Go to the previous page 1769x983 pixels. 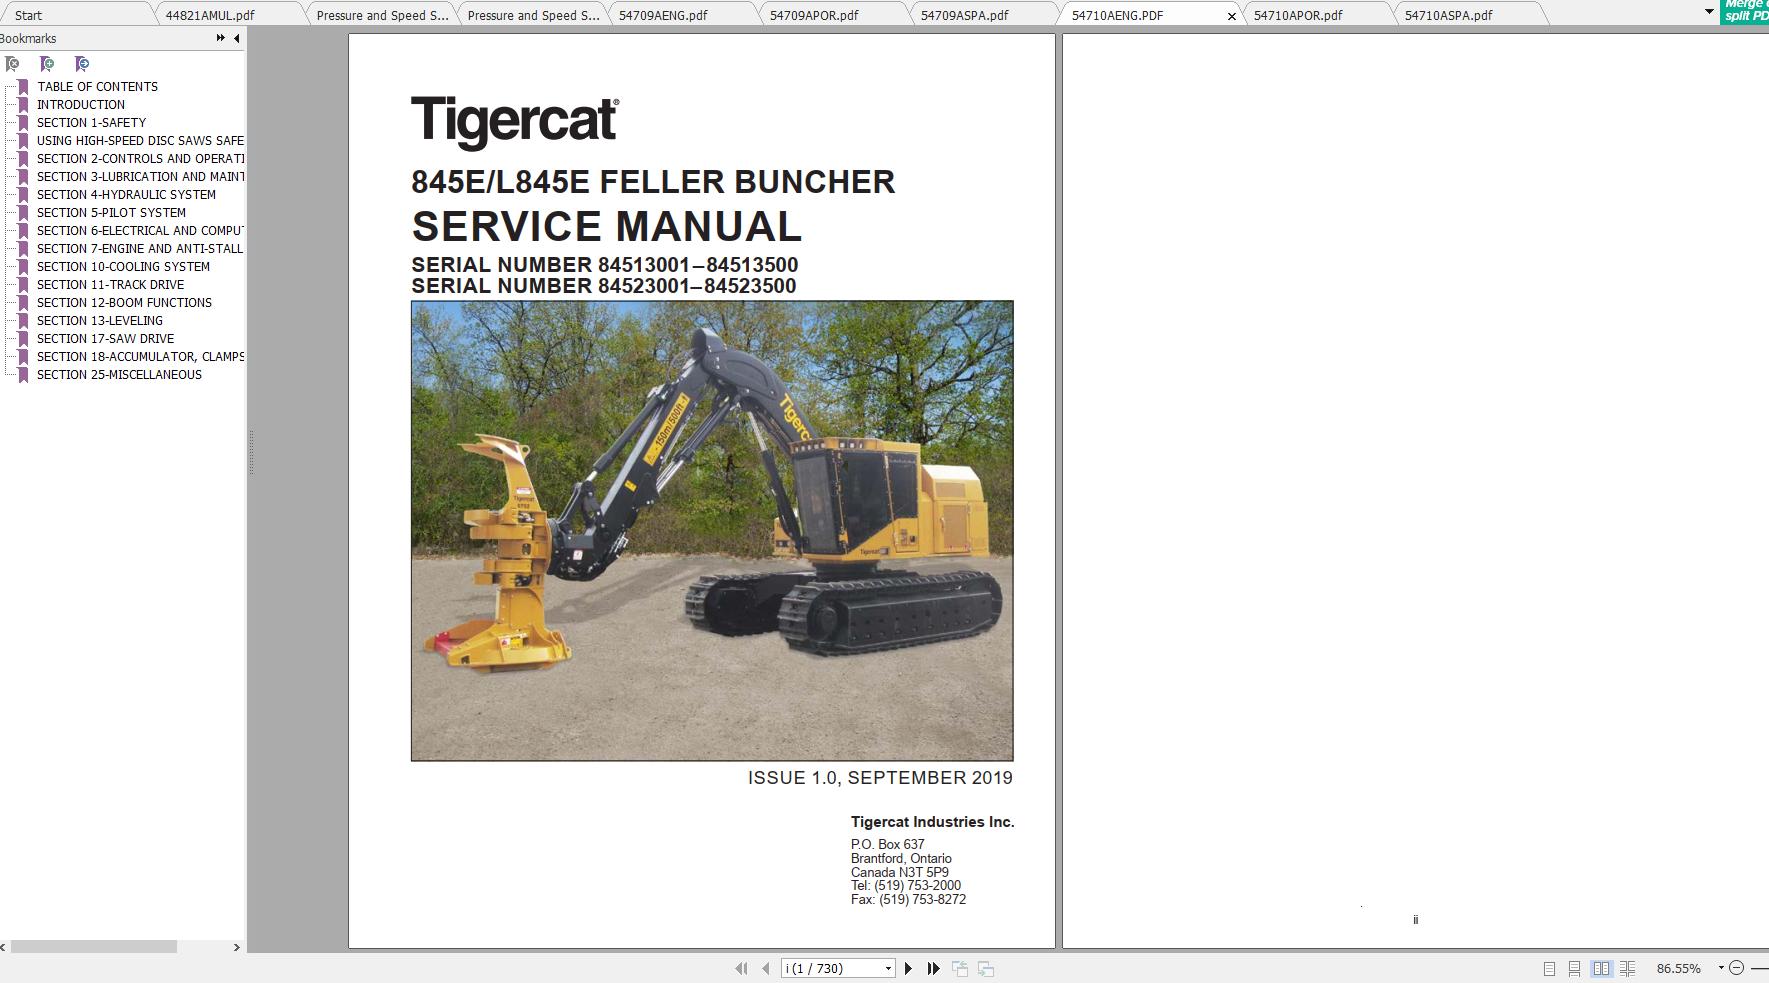tap(766, 968)
